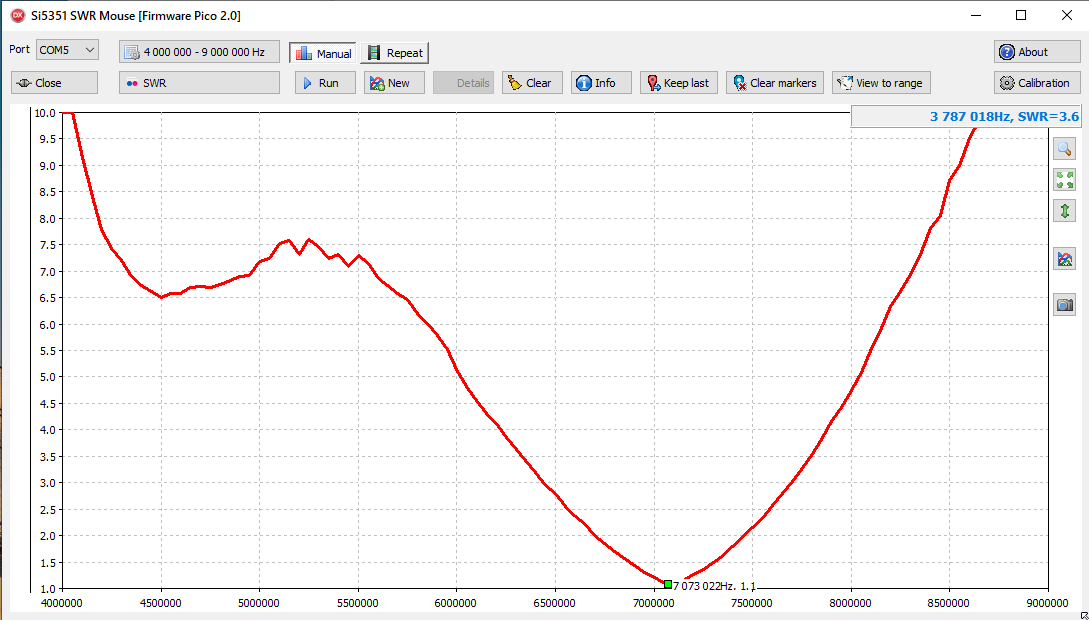
Task: Open the 4 000 000 - 9 000 000 Hz range selector
Action: (199, 52)
